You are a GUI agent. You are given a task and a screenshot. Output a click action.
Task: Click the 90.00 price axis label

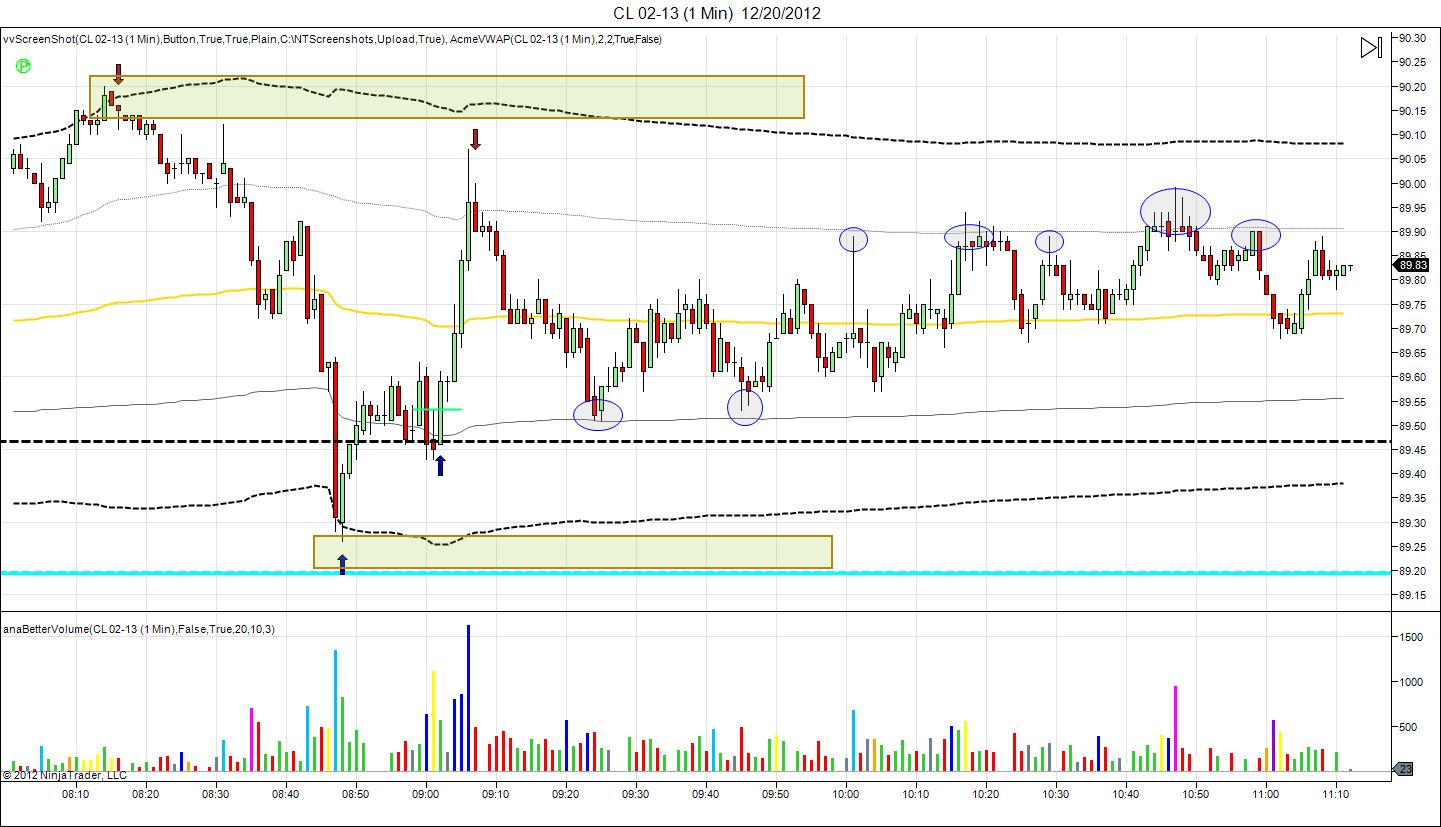pos(1411,184)
